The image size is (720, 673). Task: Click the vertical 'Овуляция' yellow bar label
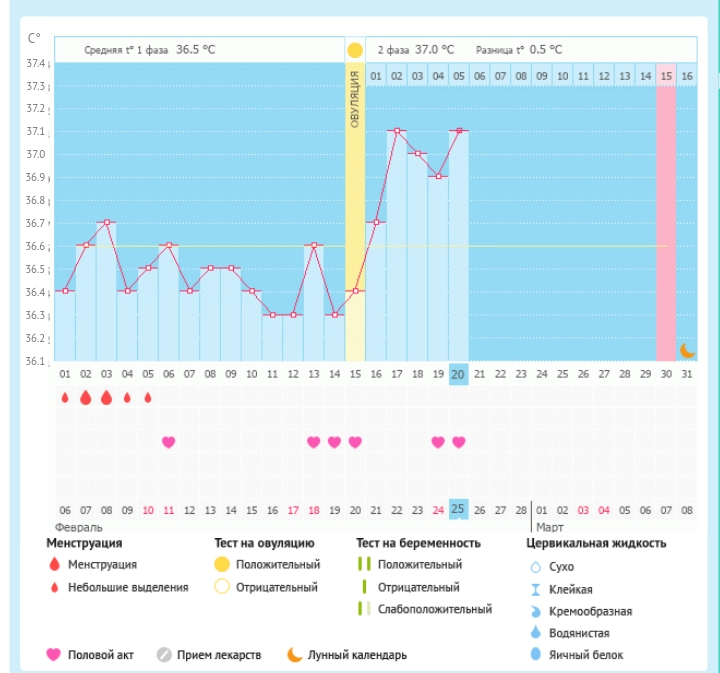click(x=355, y=100)
